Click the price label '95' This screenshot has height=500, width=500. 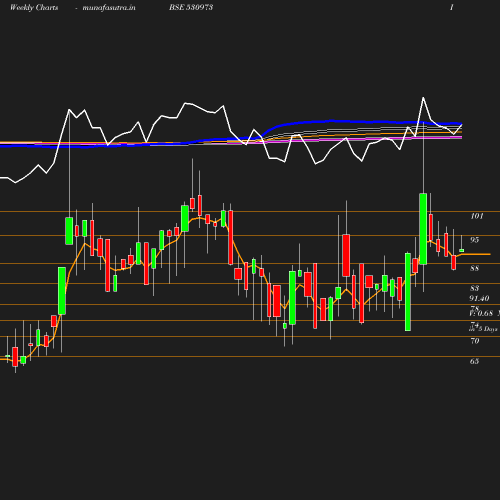coord(474,240)
